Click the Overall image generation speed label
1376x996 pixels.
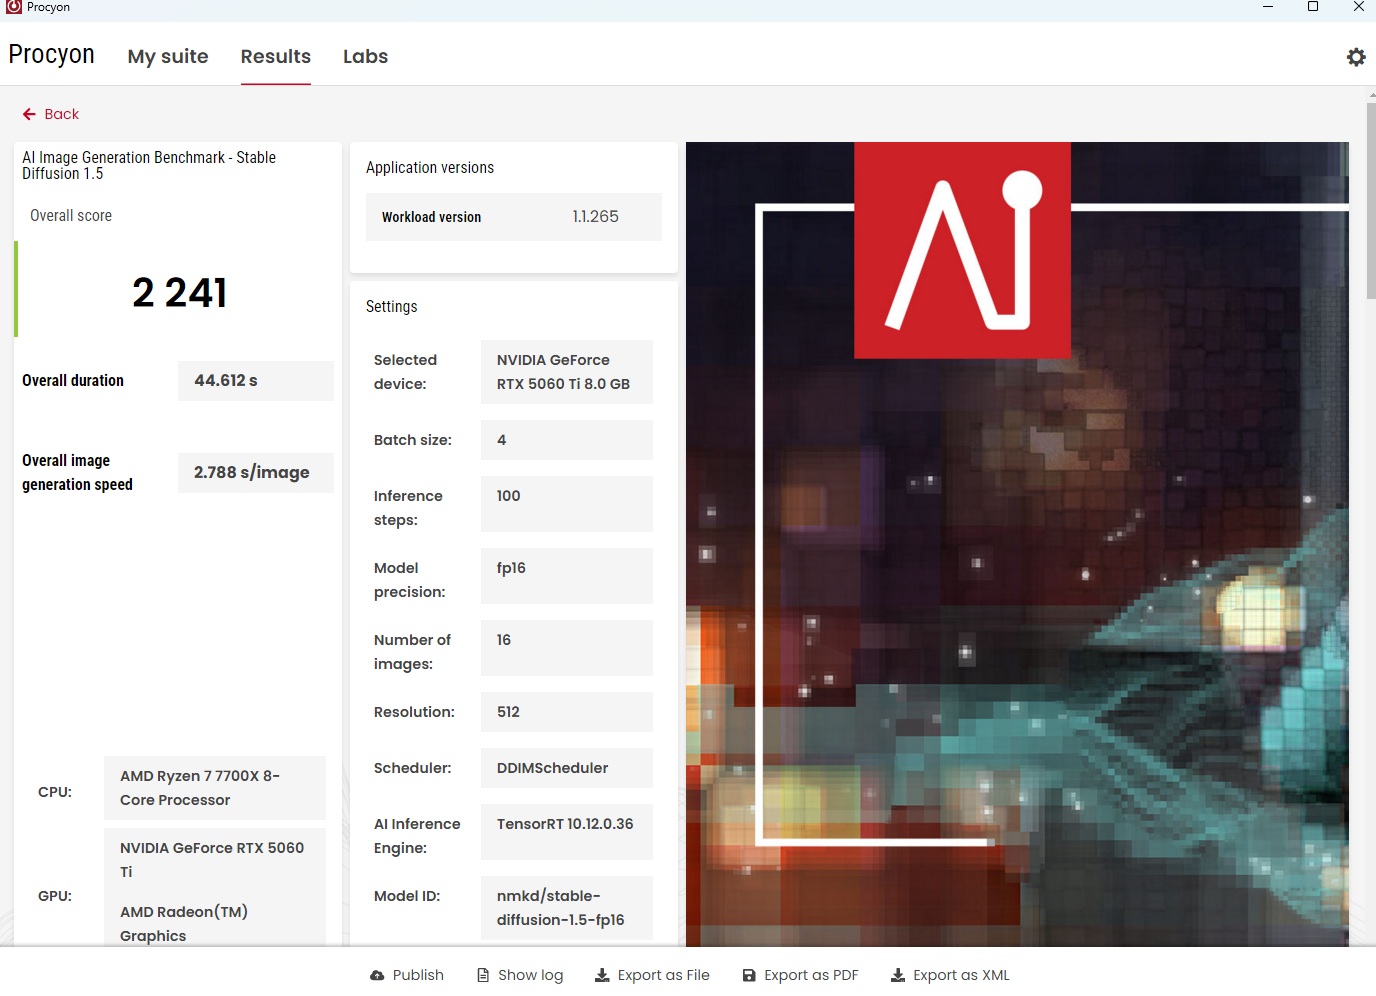(77, 473)
